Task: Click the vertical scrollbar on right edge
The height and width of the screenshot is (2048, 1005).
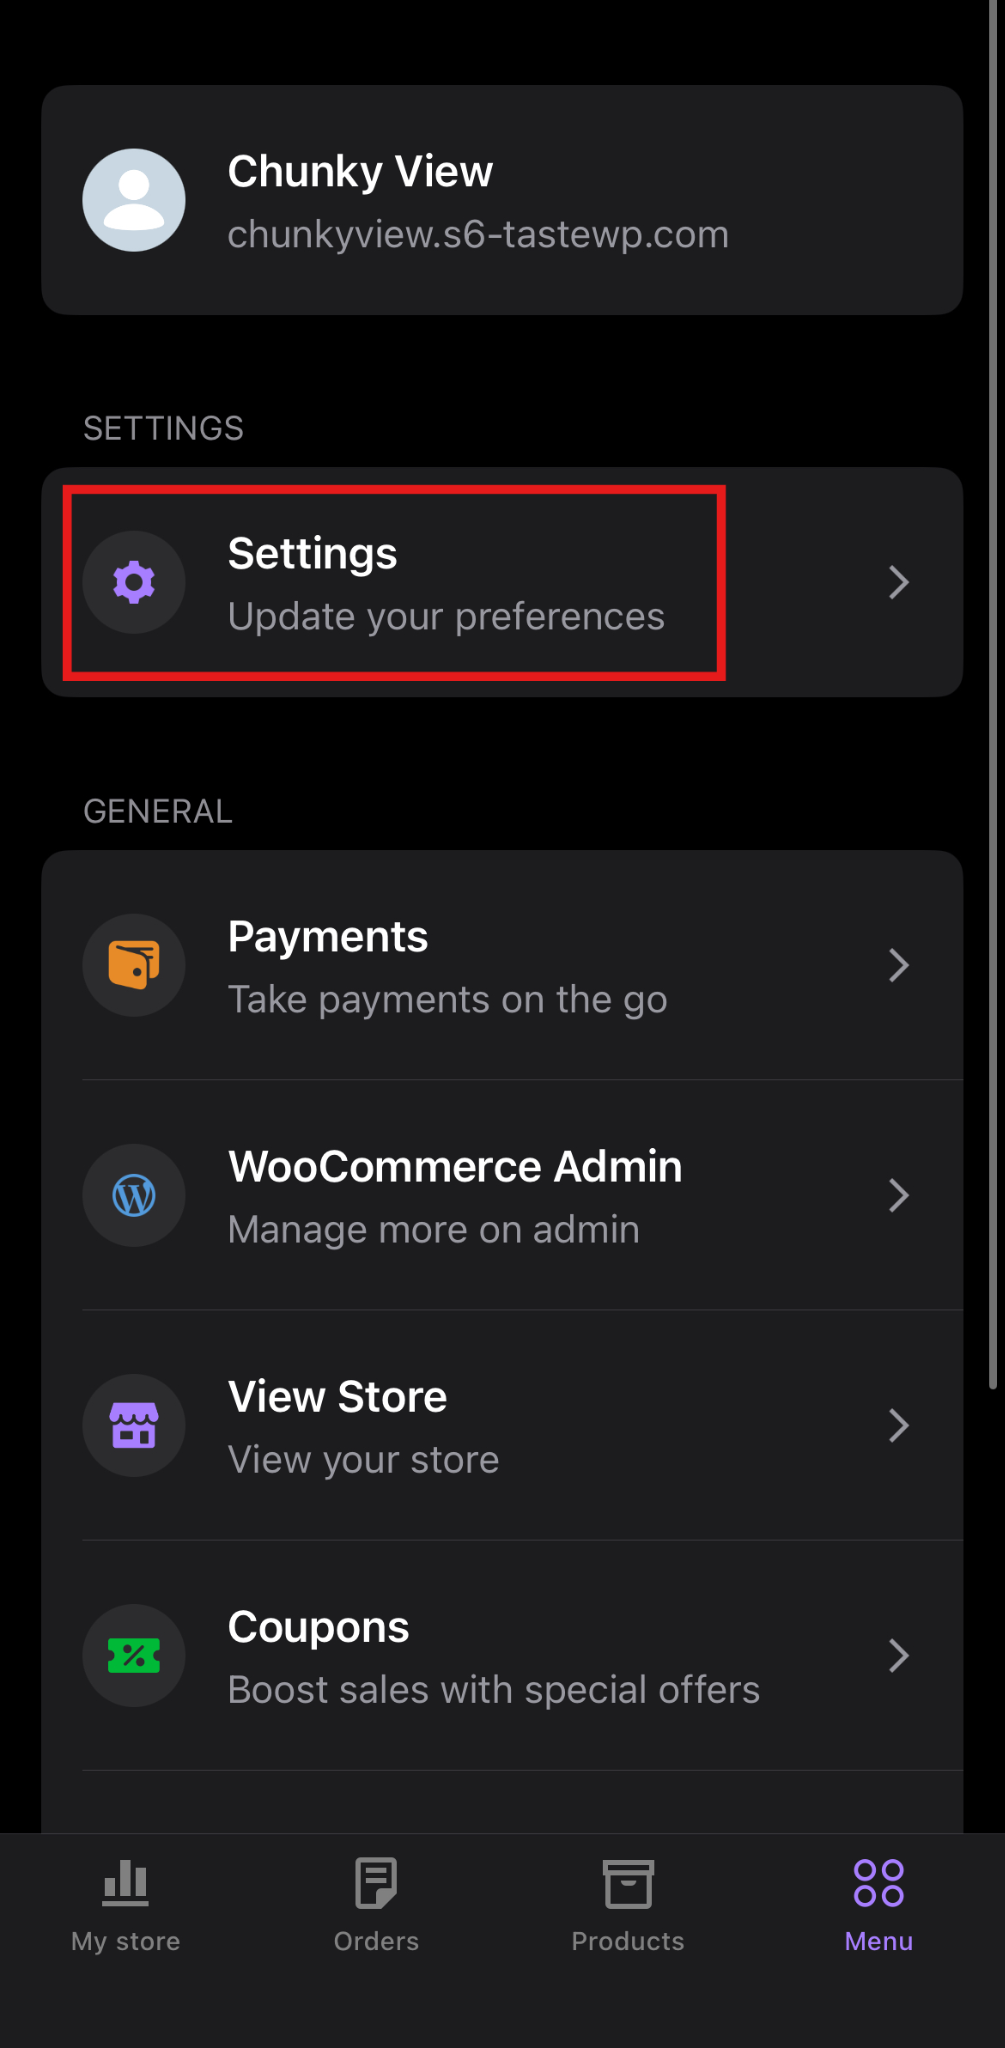Action: tap(993, 700)
